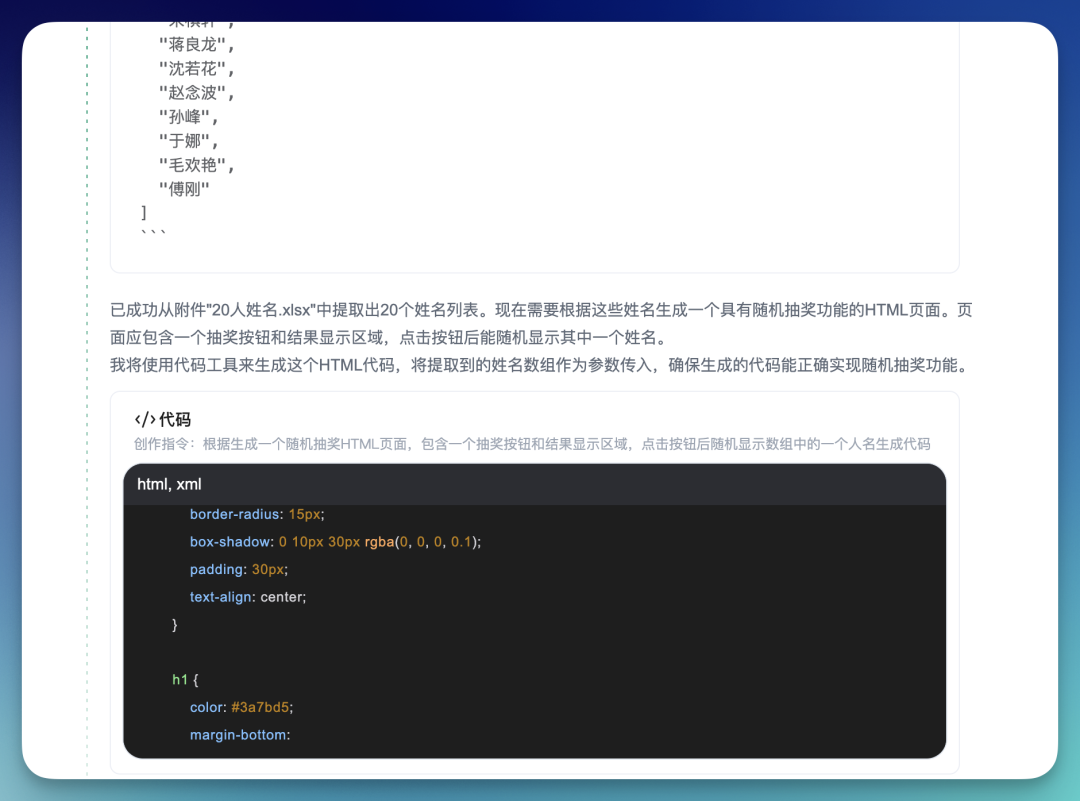Click the html, xml language label
Image resolution: width=1080 pixels, height=801 pixels.
(169, 484)
